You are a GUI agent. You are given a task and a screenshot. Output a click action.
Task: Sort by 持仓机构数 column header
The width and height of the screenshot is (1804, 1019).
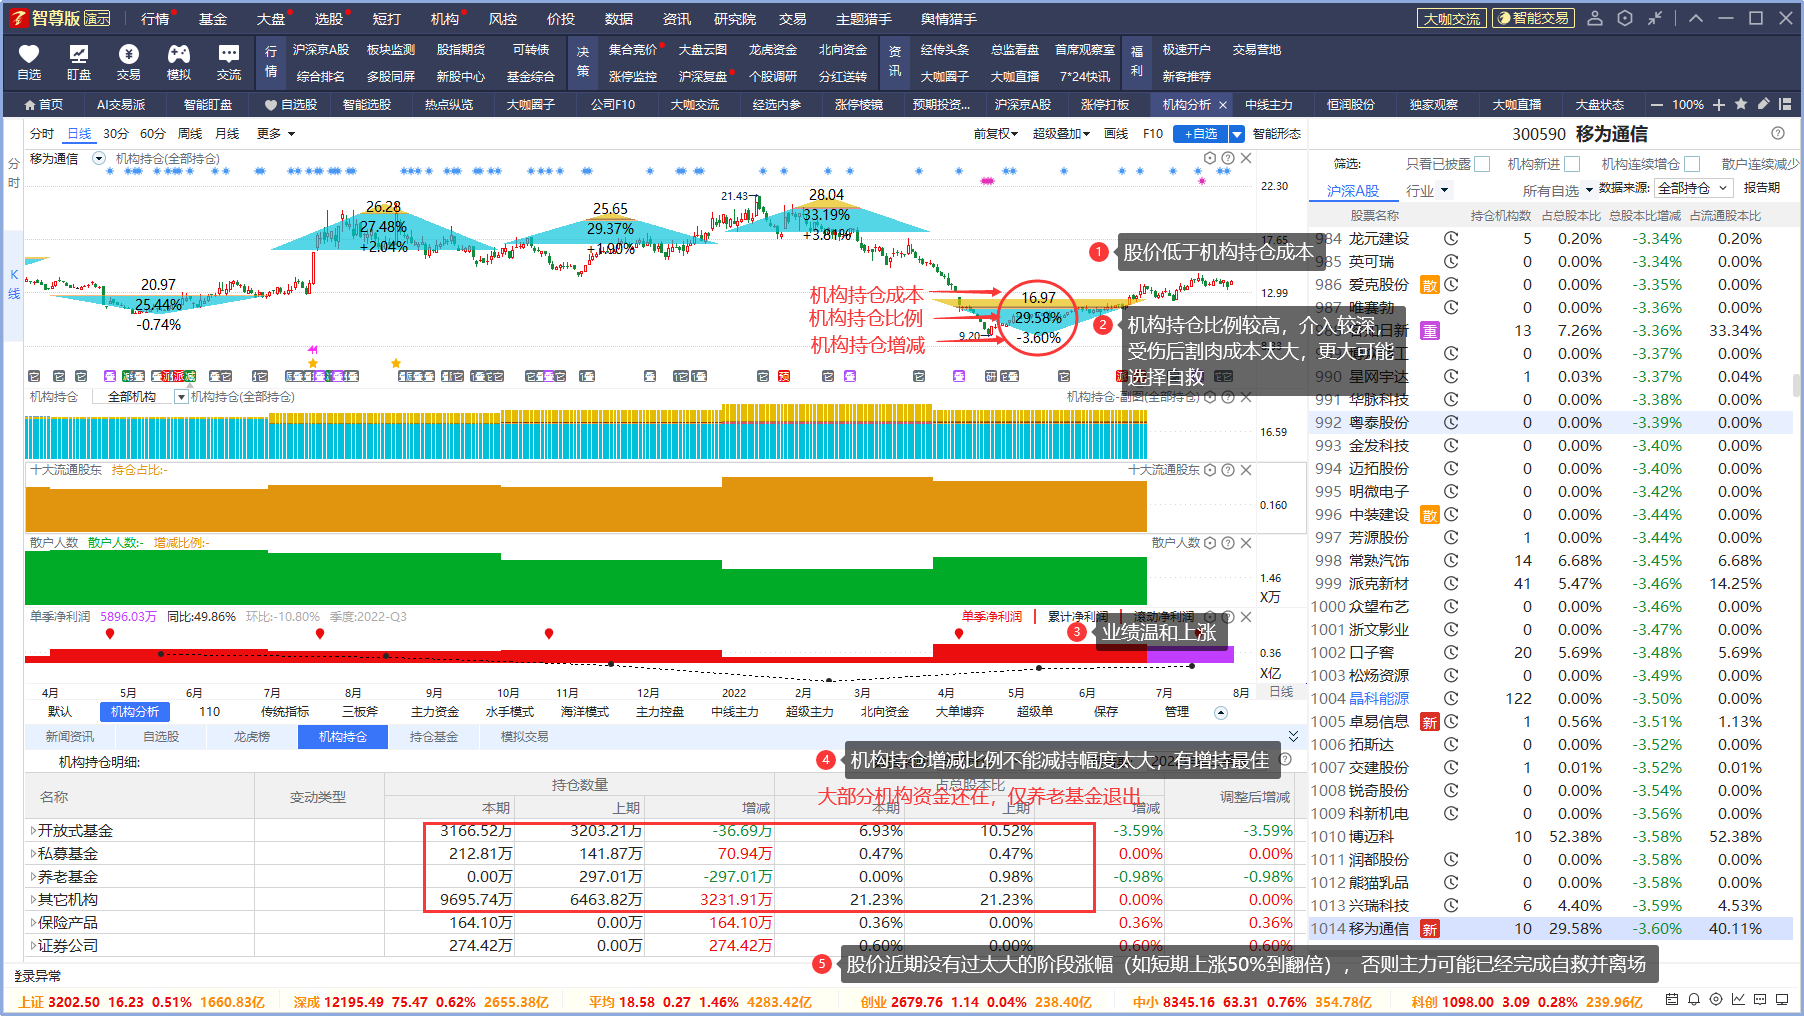click(x=1501, y=216)
